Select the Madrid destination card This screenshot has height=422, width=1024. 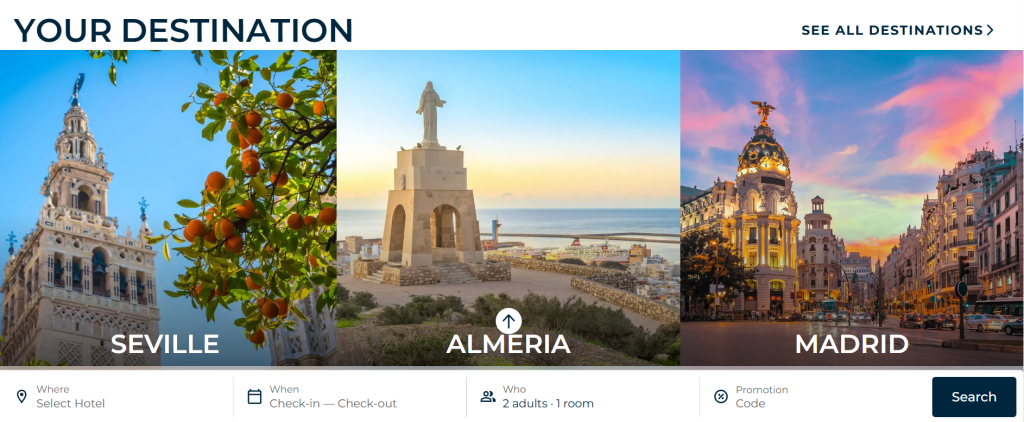[852, 208]
